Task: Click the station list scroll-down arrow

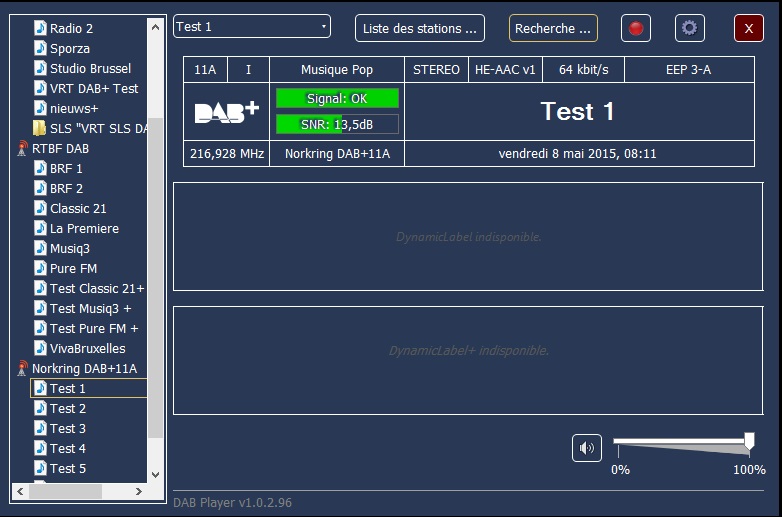Action: (155, 474)
